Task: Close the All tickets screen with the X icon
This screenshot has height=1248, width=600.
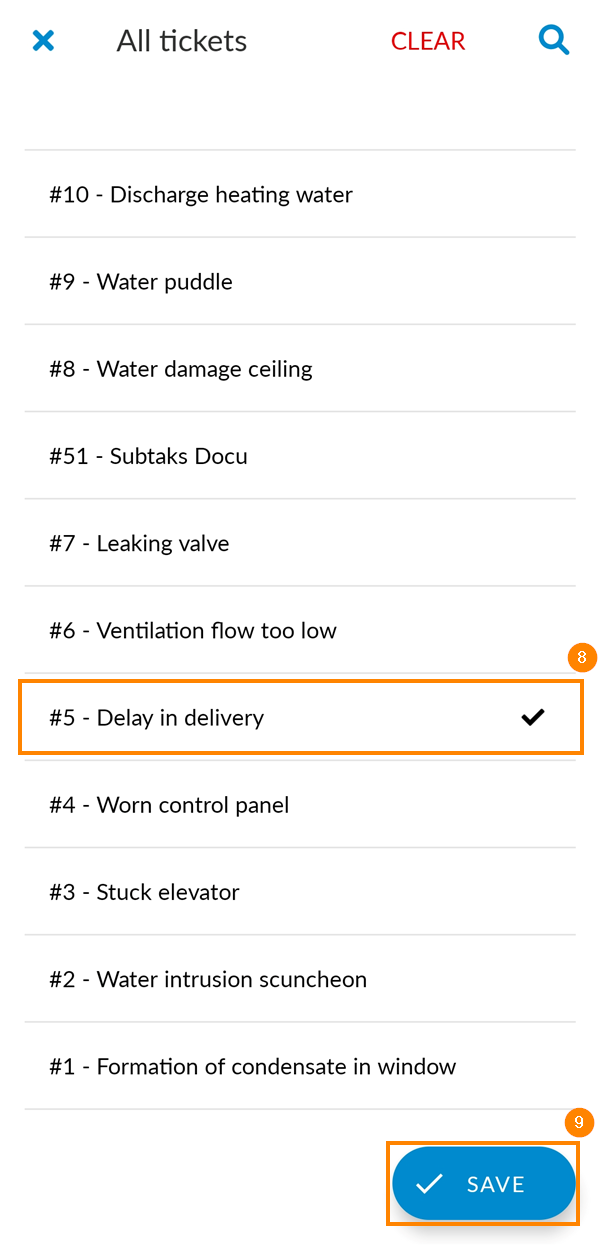Action: pyautogui.click(x=43, y=41)
